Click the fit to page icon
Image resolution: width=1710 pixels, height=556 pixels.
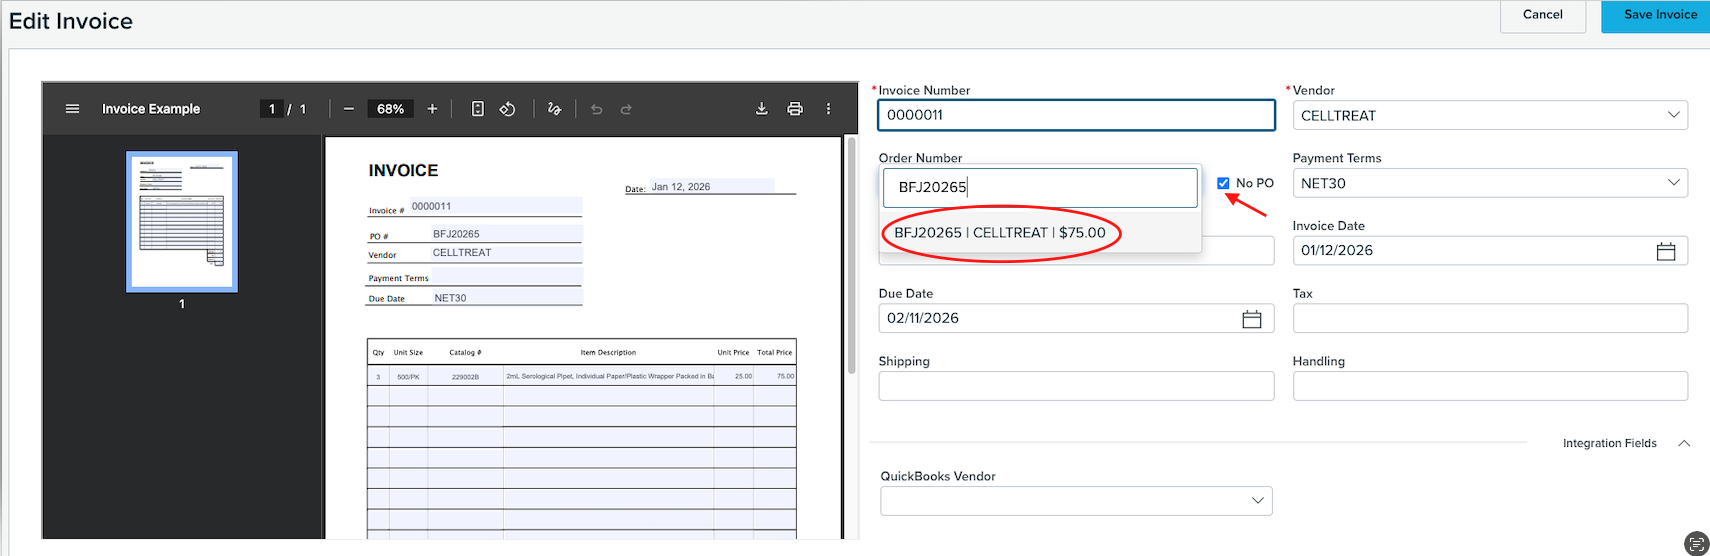(478, 109)
